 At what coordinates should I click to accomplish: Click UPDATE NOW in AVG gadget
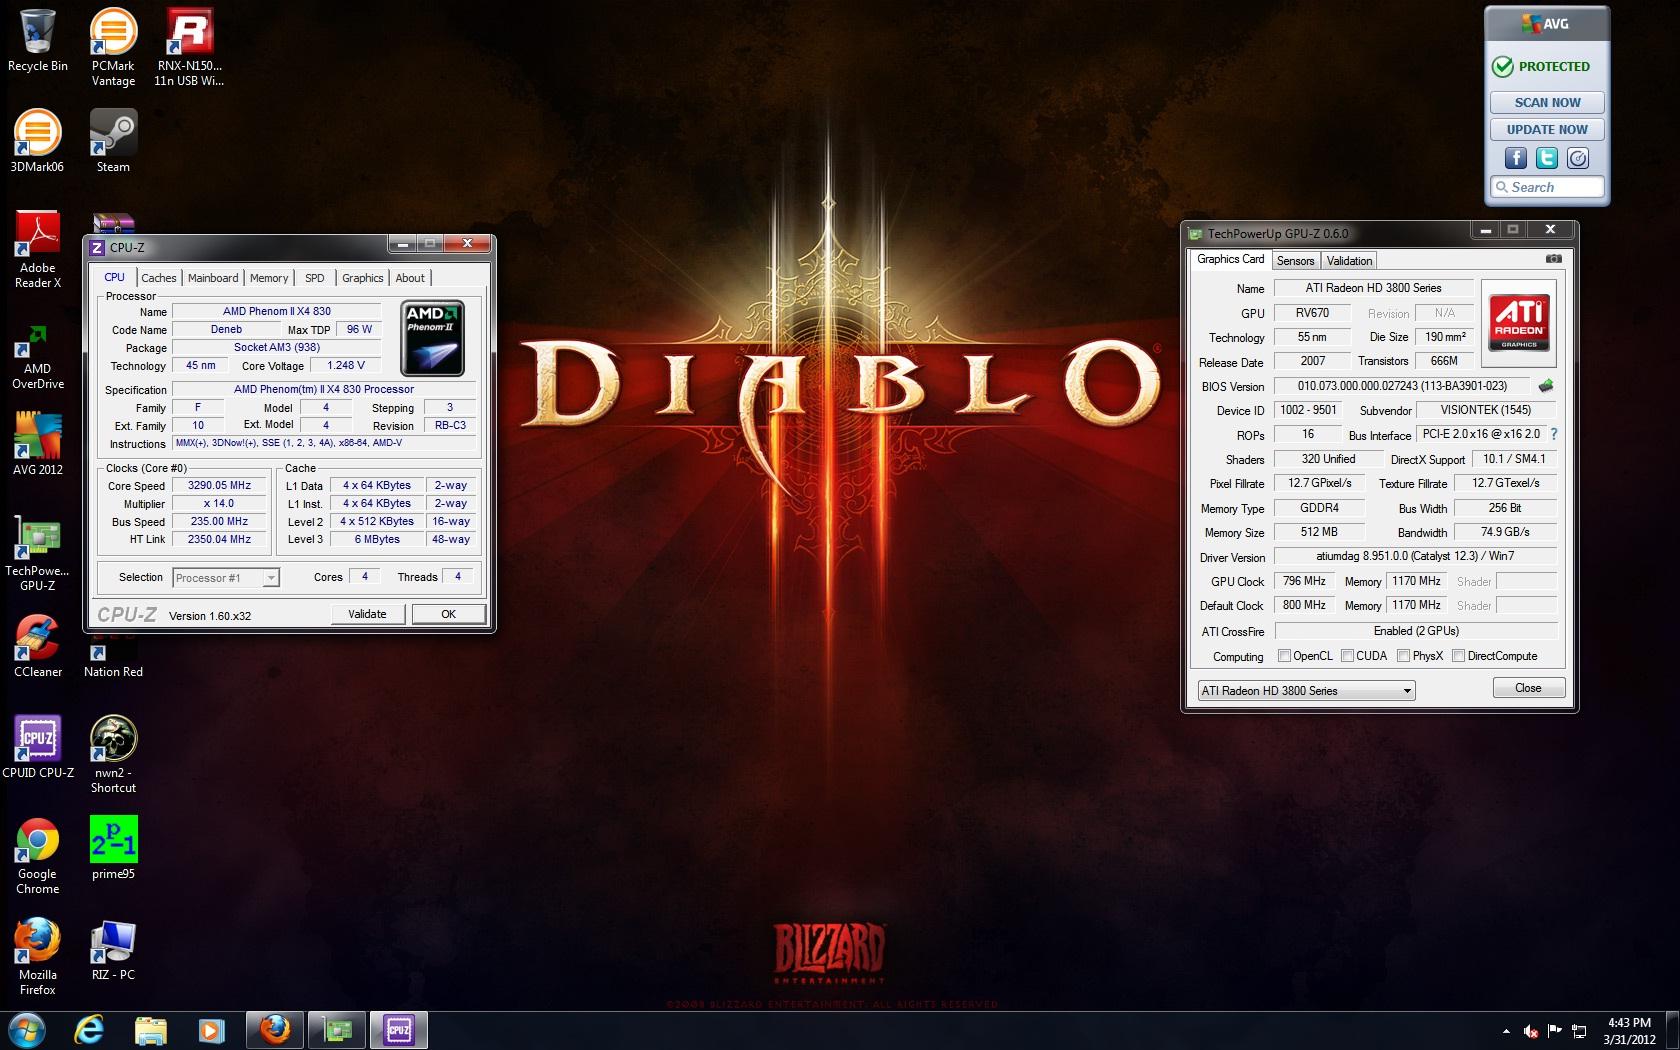pyautogui.click(x=1547, y=129)
